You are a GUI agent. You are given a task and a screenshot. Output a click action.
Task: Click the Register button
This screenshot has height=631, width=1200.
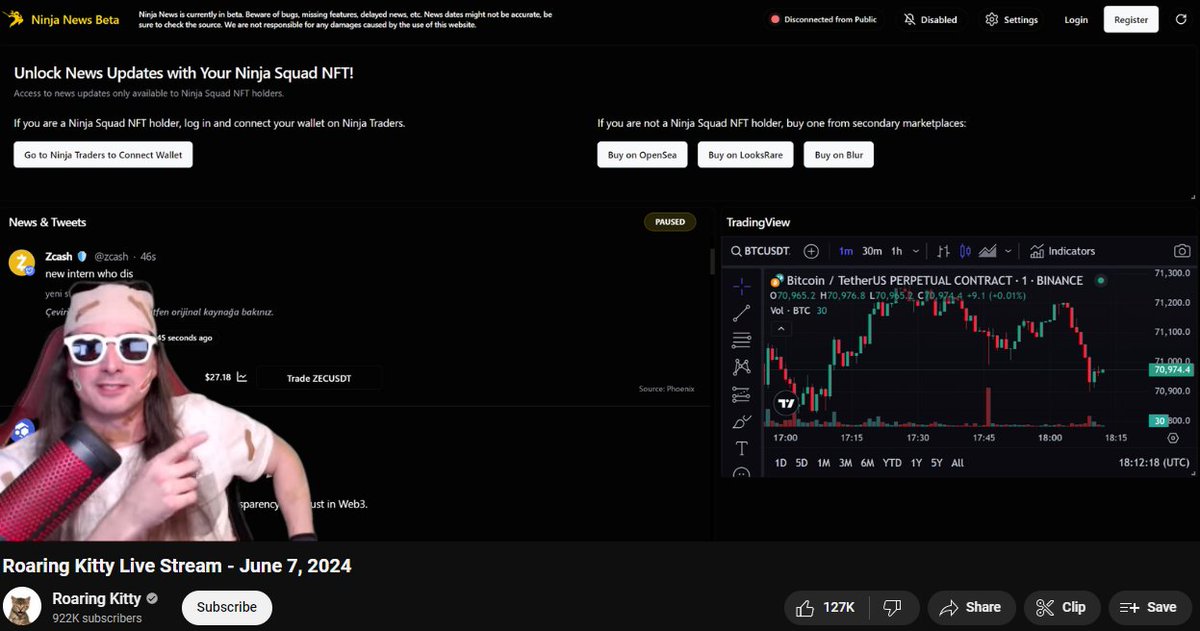[1131, 19]
